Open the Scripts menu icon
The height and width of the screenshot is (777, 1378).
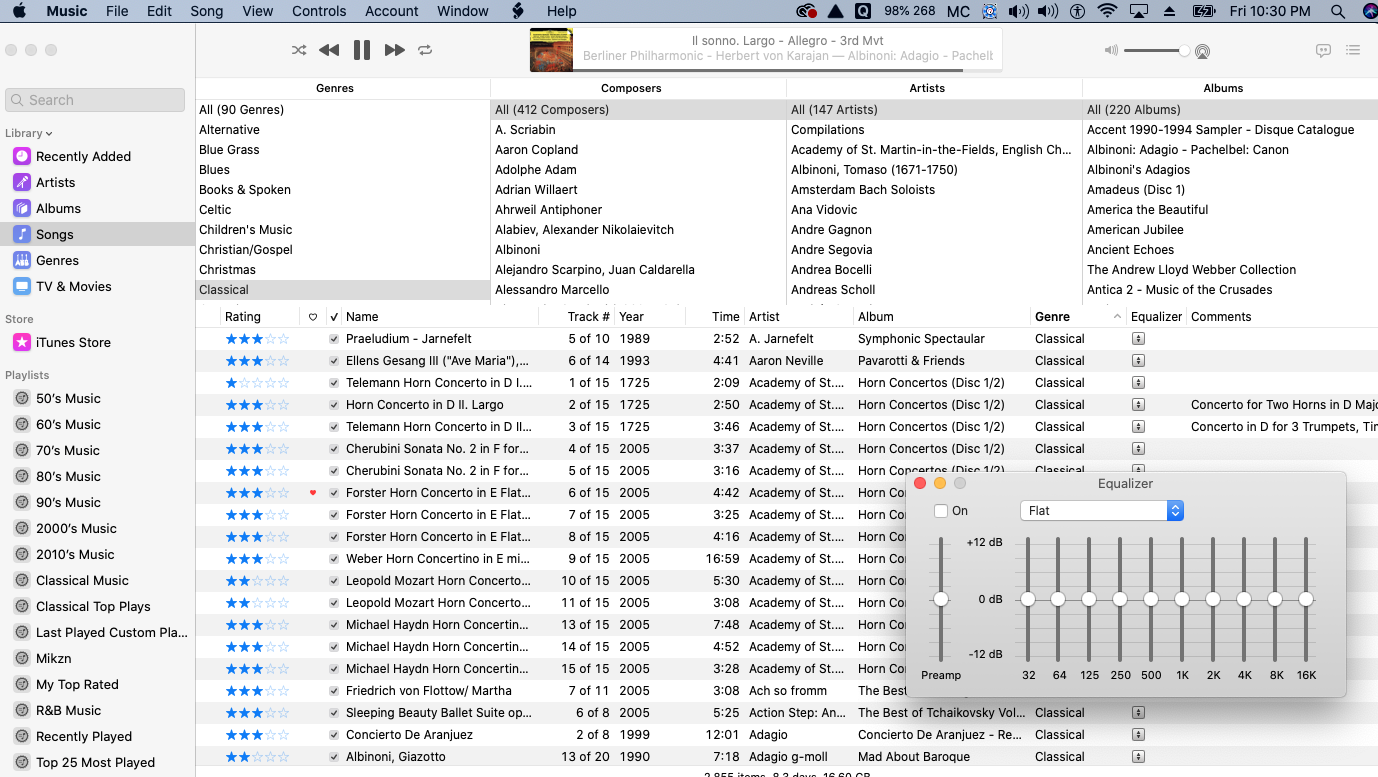point(518,11)
